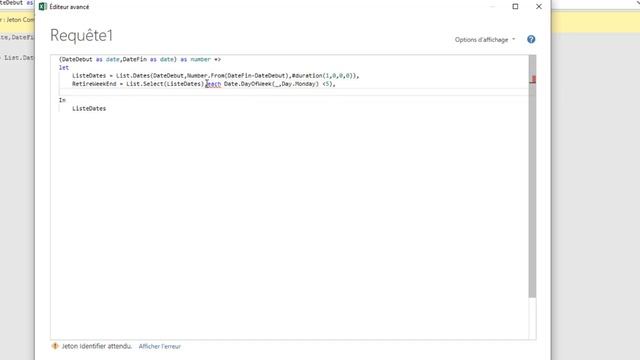Screen dimensions: 640x360
Task: Click the underlined 'each' keyword in the code
Action: pos(213,84)
